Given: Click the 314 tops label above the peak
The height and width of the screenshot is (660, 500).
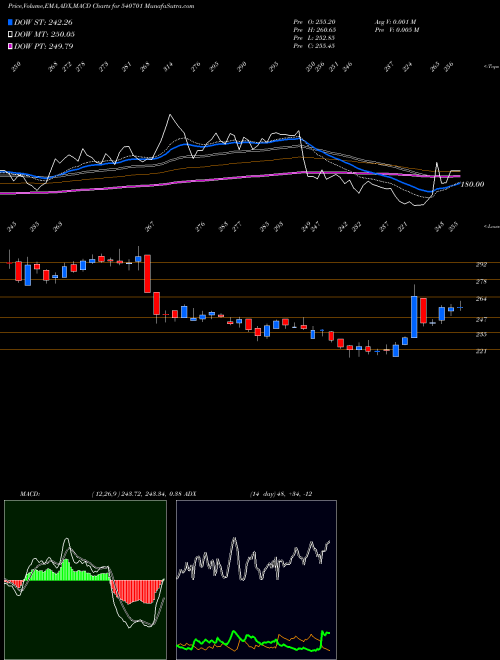Looking at the screenshot, I should tap(168, 67).
